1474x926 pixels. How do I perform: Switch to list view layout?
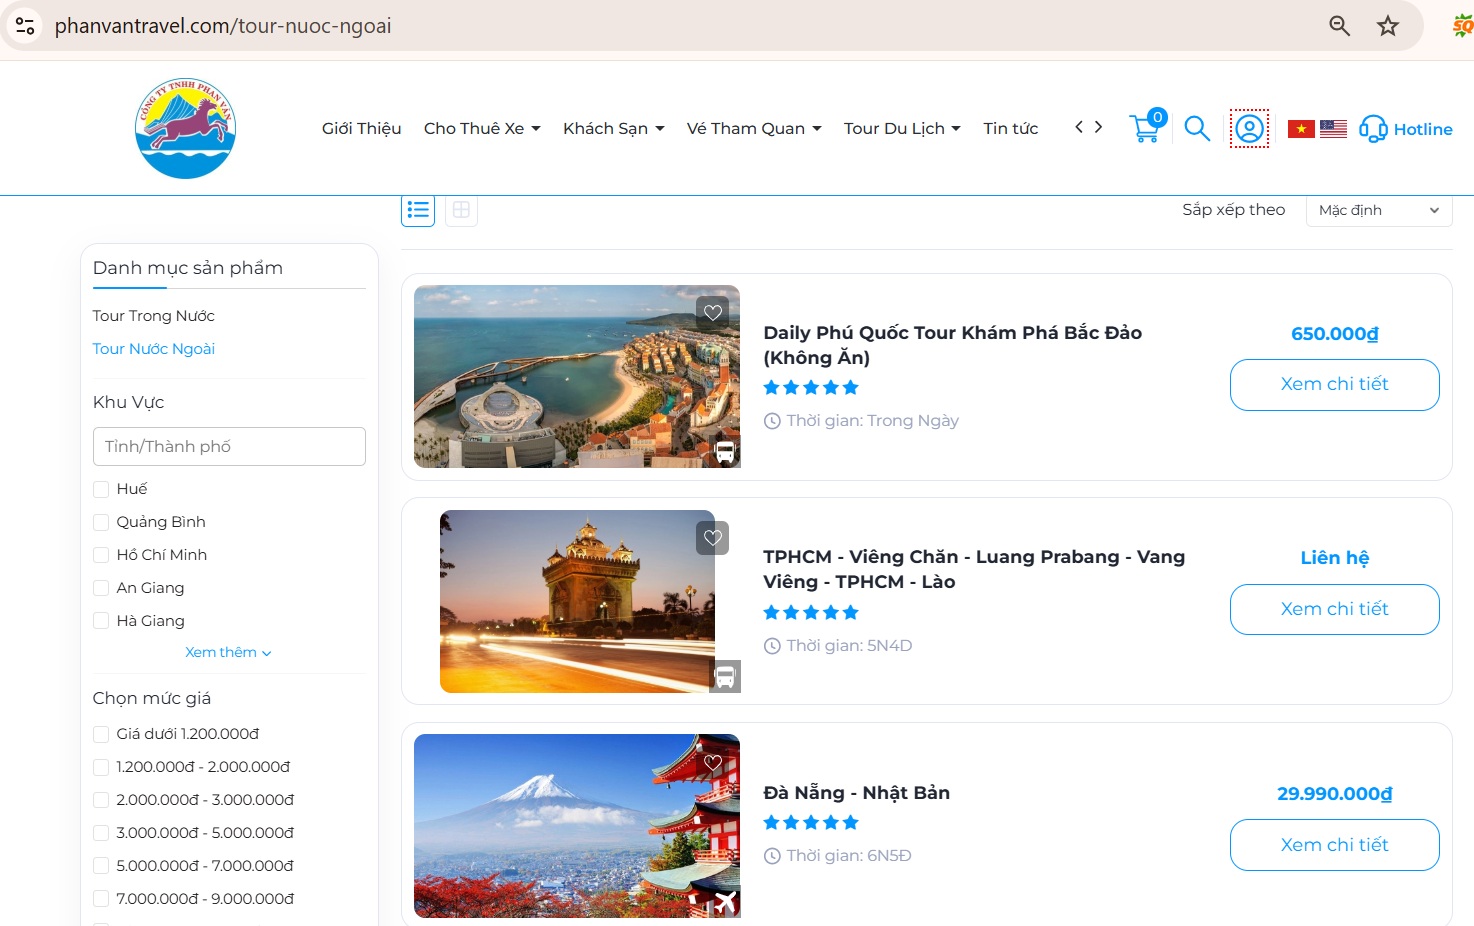pos(418,210)
